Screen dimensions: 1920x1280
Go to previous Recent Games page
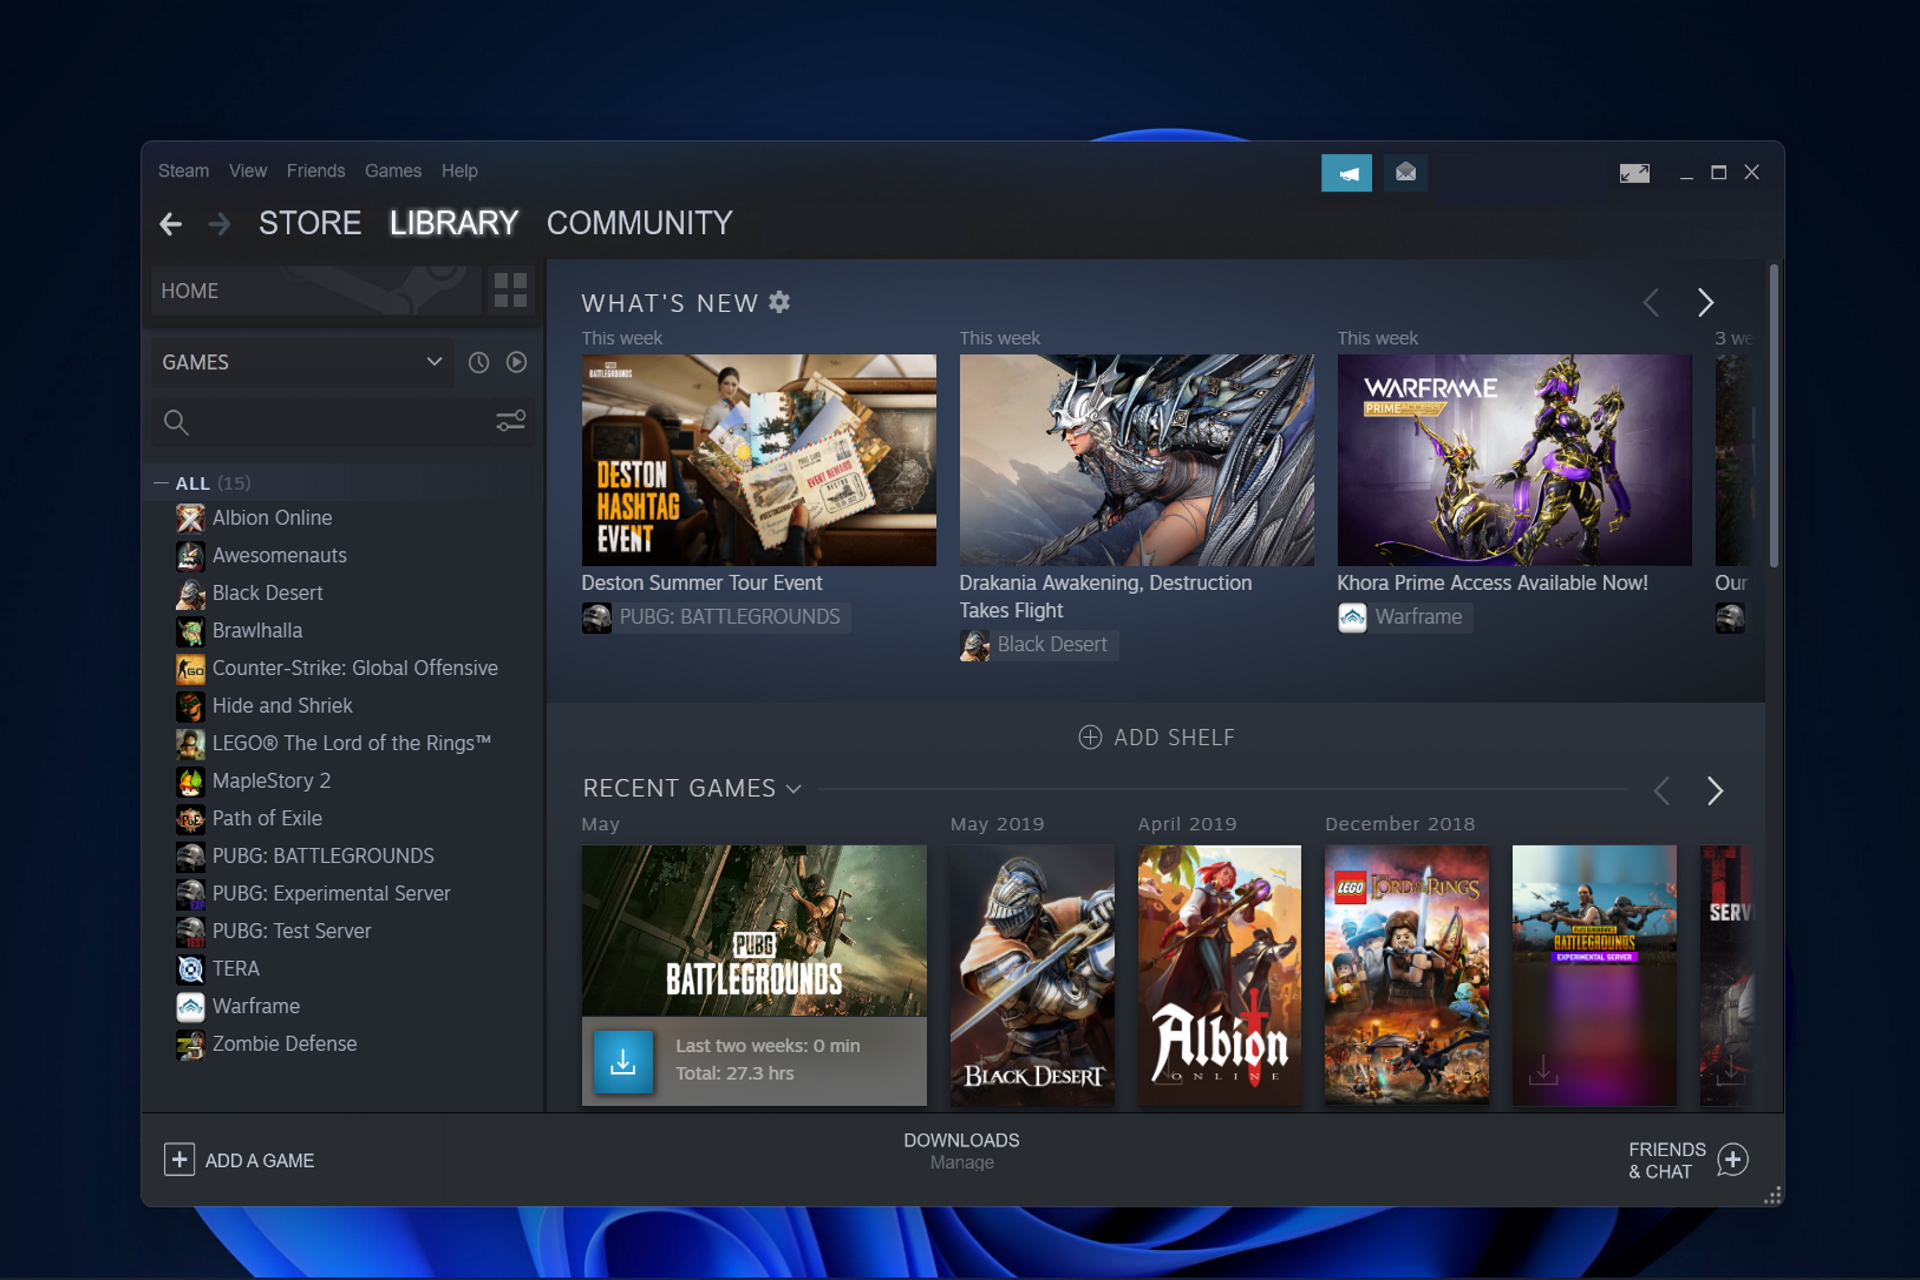[1661, 791]
